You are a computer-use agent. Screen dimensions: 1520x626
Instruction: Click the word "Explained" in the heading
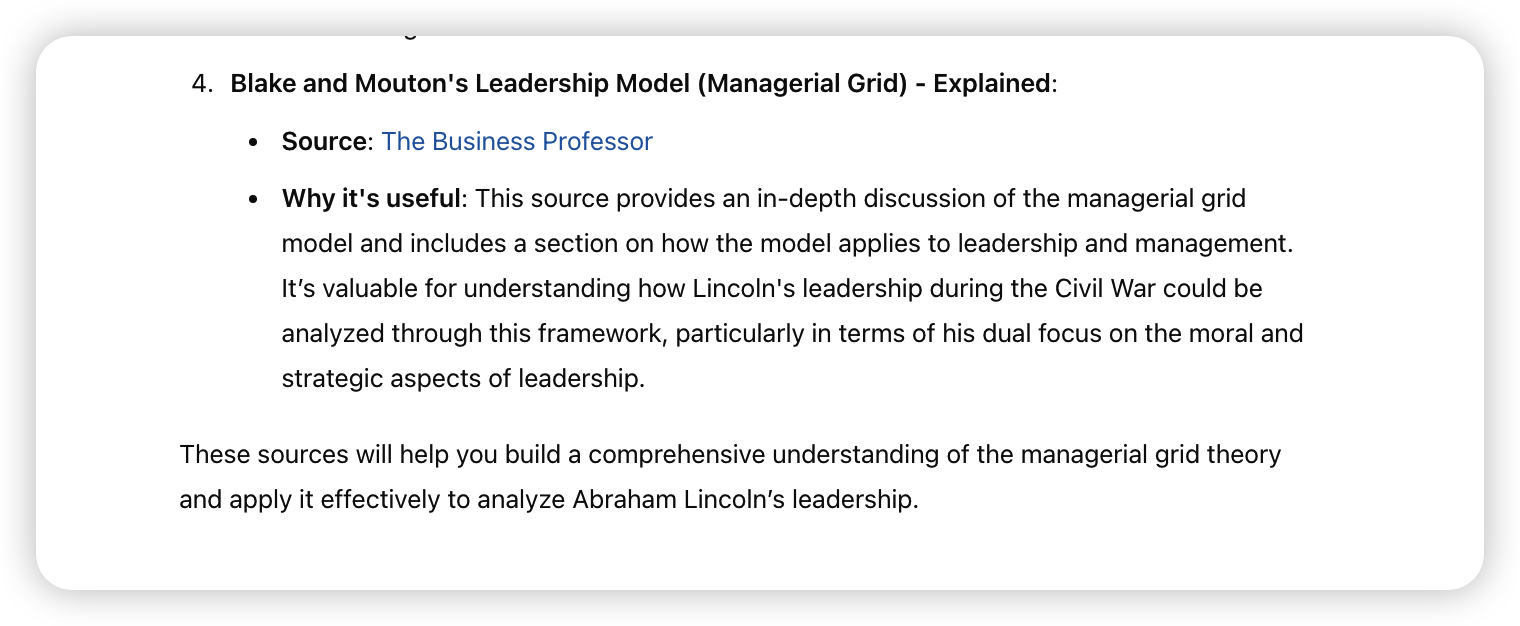(x=991, y=84)
